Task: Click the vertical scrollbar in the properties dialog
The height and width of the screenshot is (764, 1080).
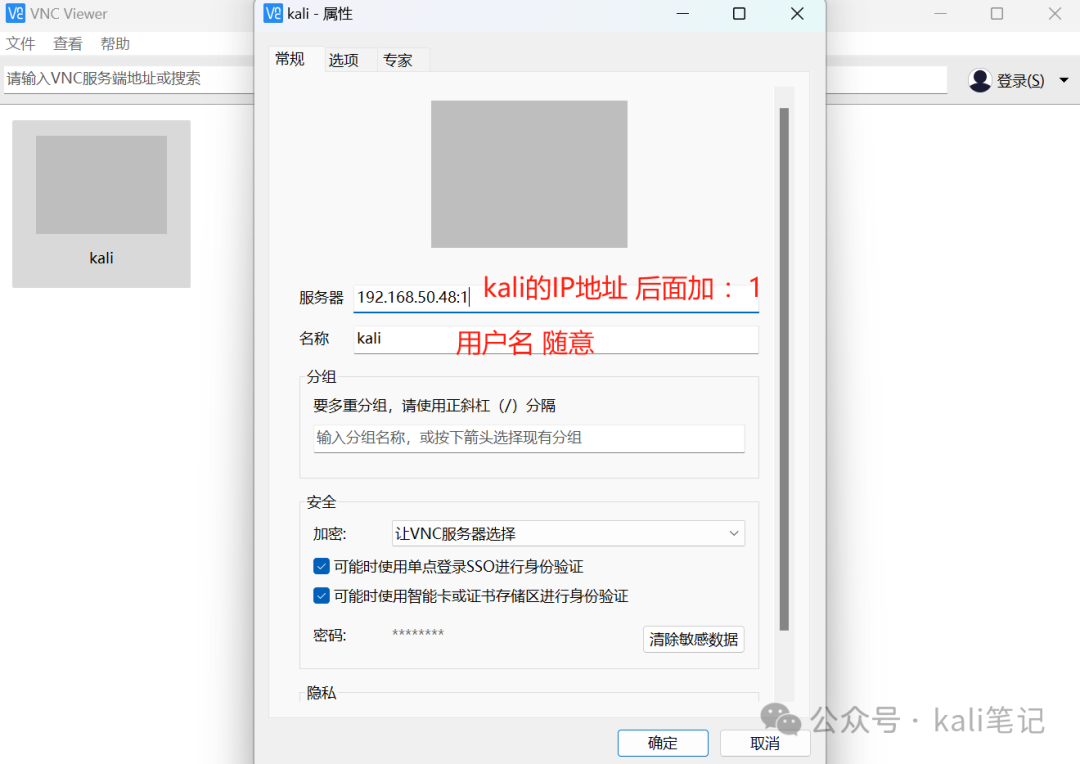Action: tap(784, 369)
